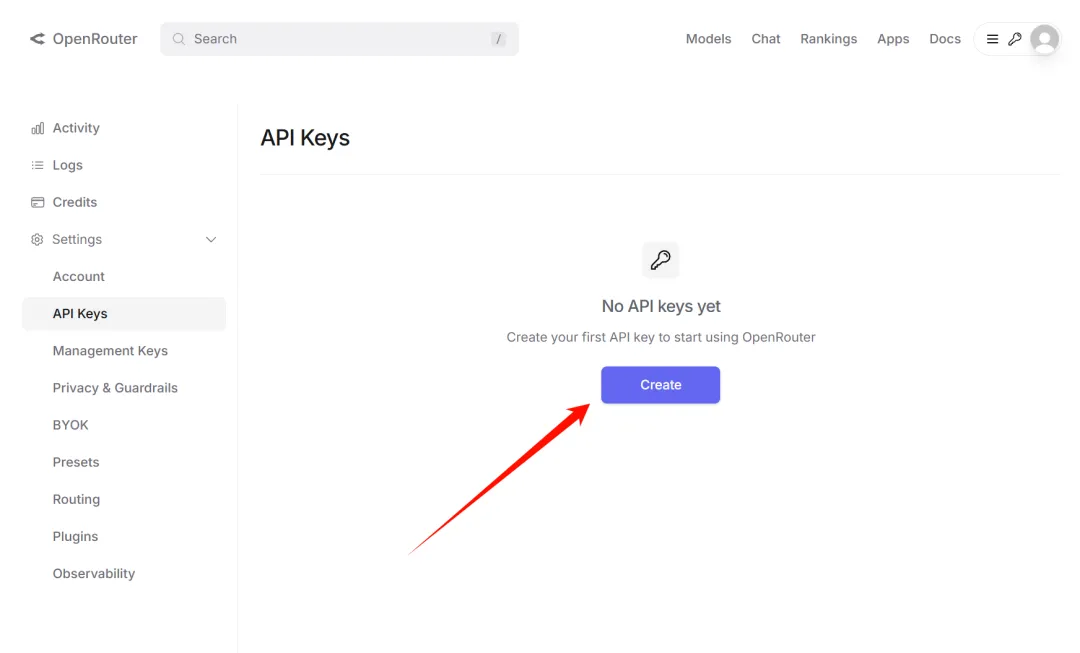Click the slash shortcut badge in search
Image resolution: width=1080 pixels, height=653 pixels.
click(x=498, y=39)
